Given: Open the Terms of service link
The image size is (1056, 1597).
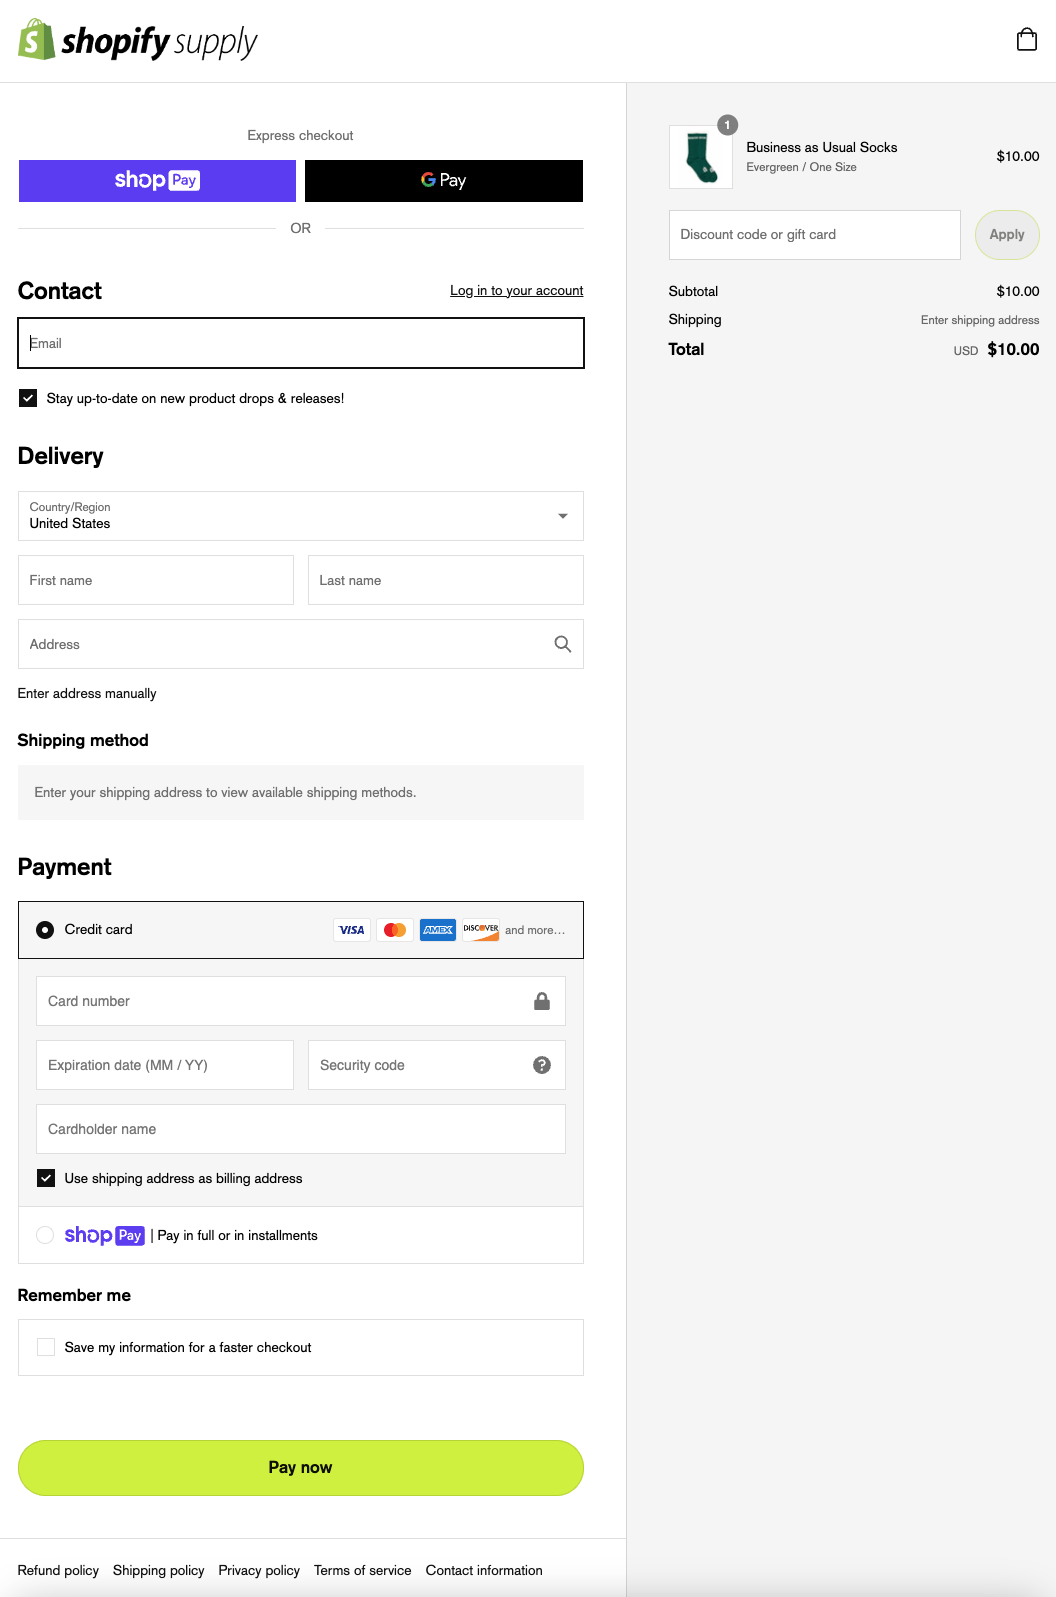Looking at the screenshot, I should click(362, 1570).
